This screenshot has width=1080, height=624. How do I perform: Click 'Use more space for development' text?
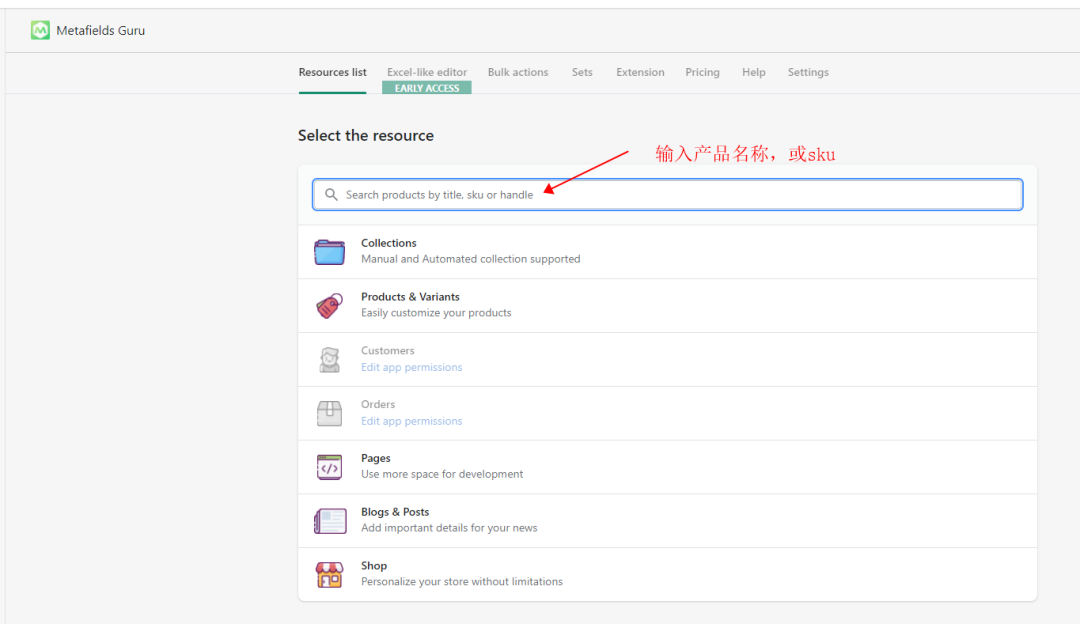click(x=442, y=474)
